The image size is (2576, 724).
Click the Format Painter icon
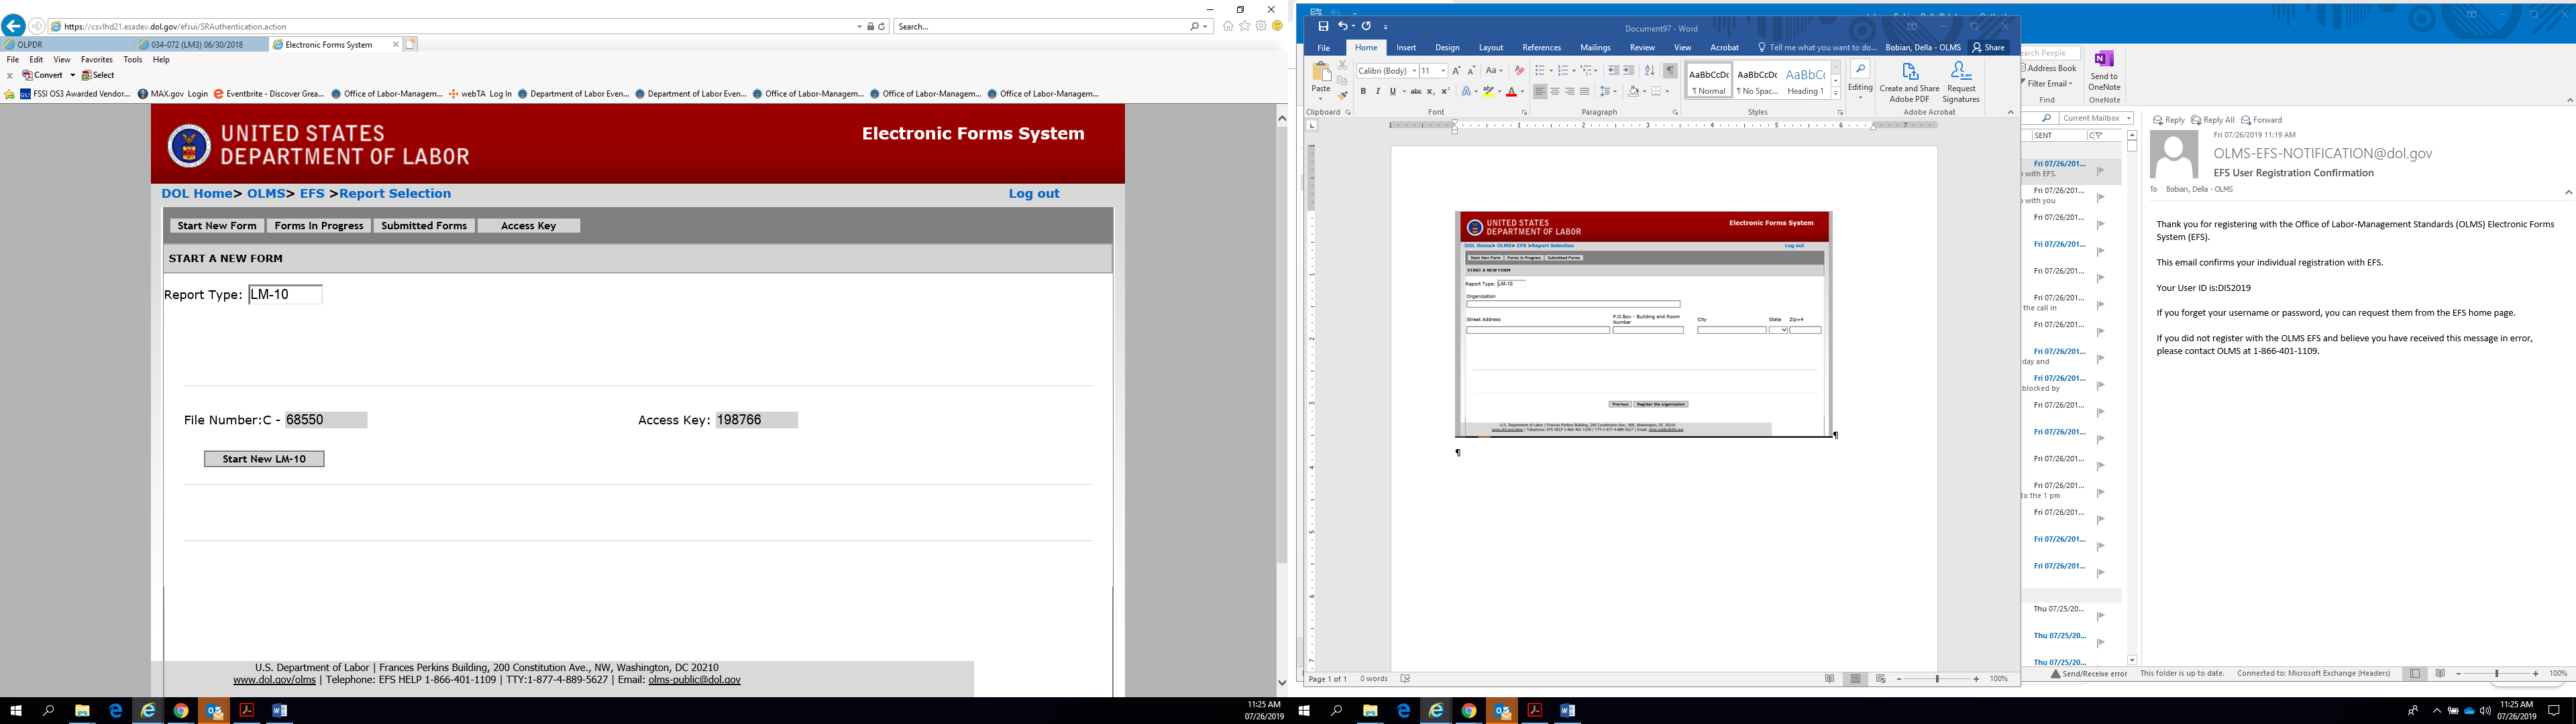(x=1342, y=95)
